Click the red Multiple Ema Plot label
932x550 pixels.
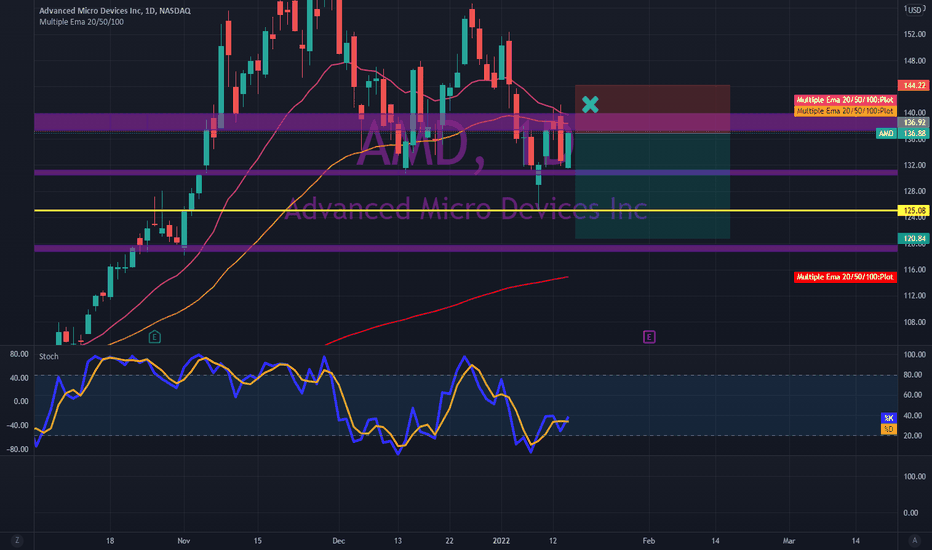click(x=845, y=277)
